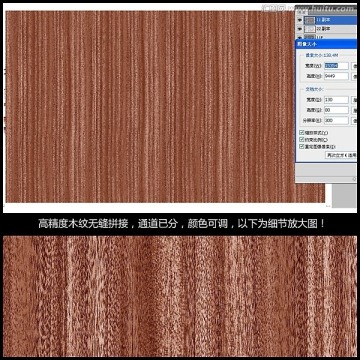Open the document height unit dropdown
Image resolution: width=360 pixels, height=360 pixels.
pos(354,110)
